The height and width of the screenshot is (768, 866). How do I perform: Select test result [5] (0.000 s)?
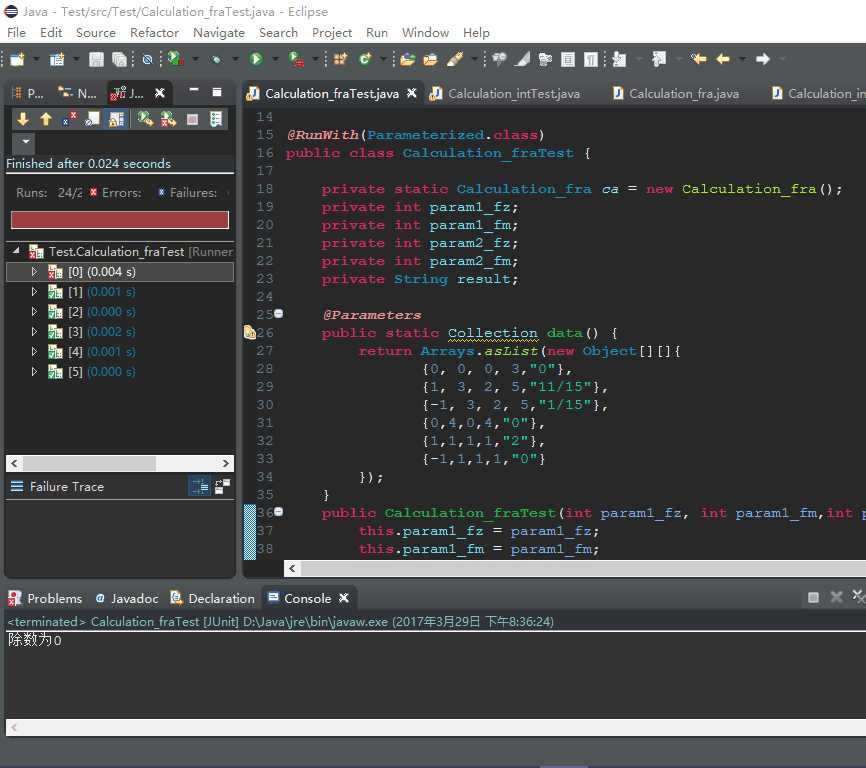tap(120, 372)
